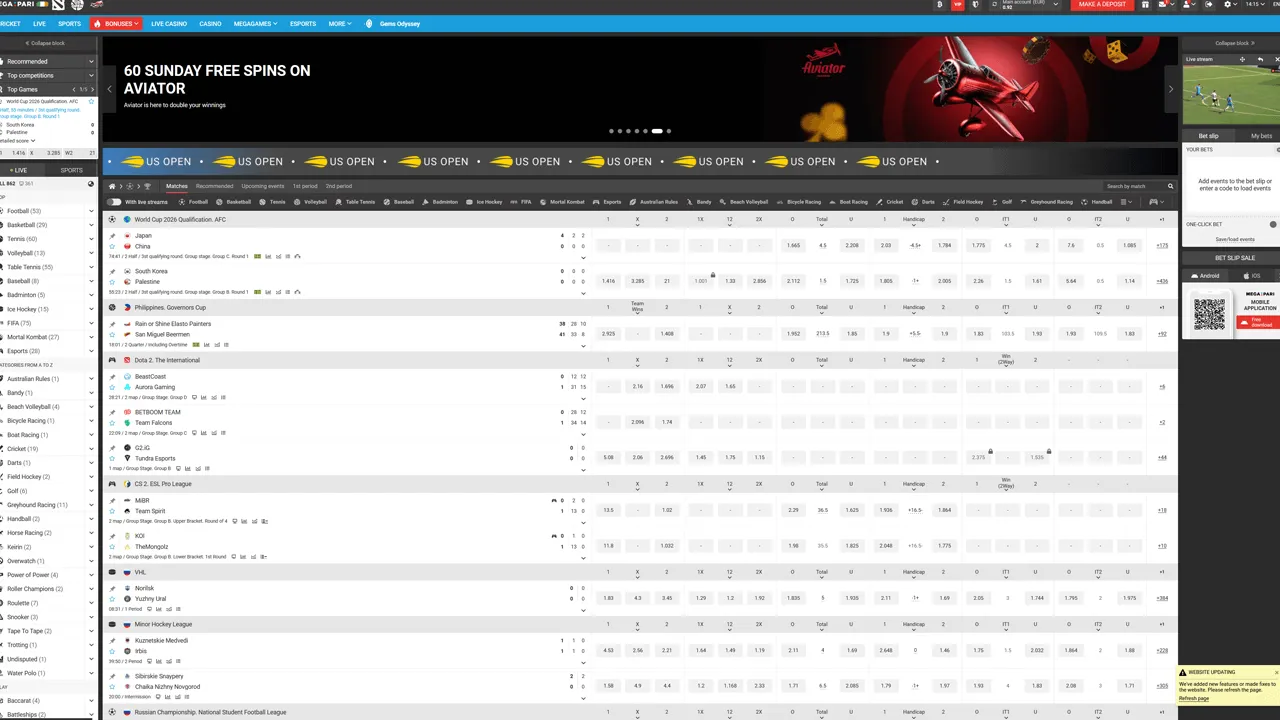Viewport: 1280px width, 720px height.
Task: Open Live Casino in main navigation
Action: pos(169,23)
